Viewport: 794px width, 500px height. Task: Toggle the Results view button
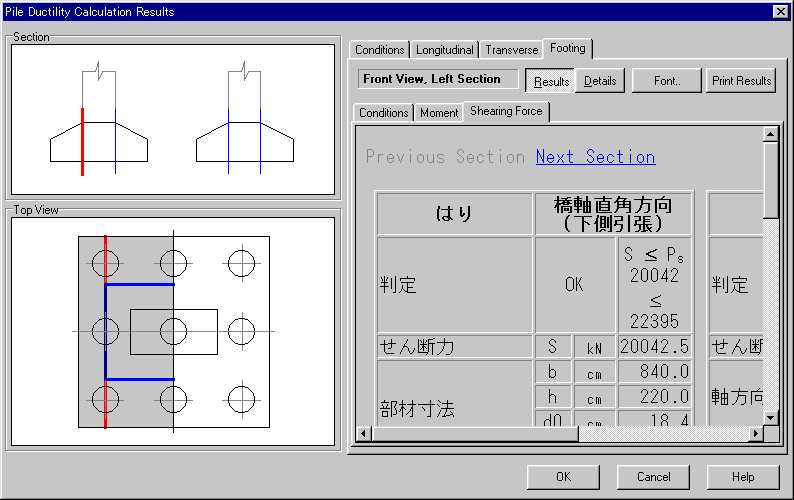click(x=550, y=81)
